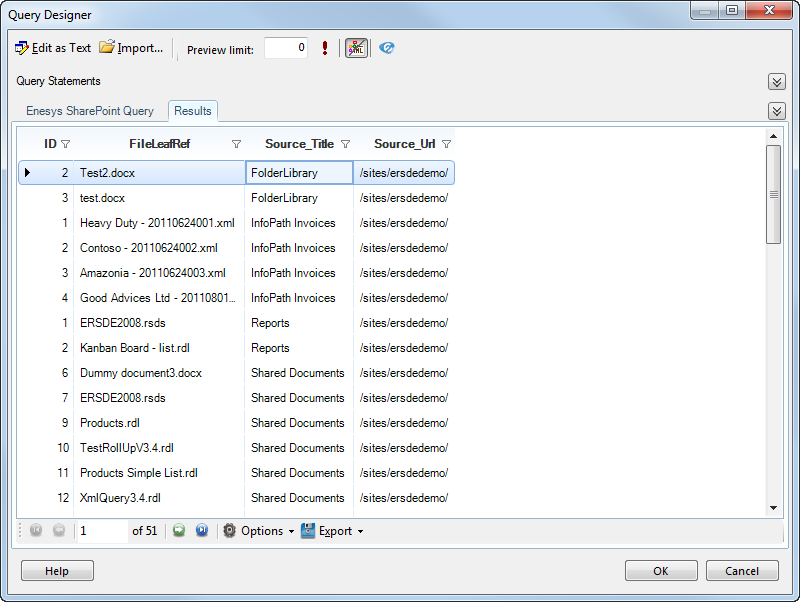Run query with red exclamation icon
The width and height of the screenshot is (800, 602).
pos(325,48)
